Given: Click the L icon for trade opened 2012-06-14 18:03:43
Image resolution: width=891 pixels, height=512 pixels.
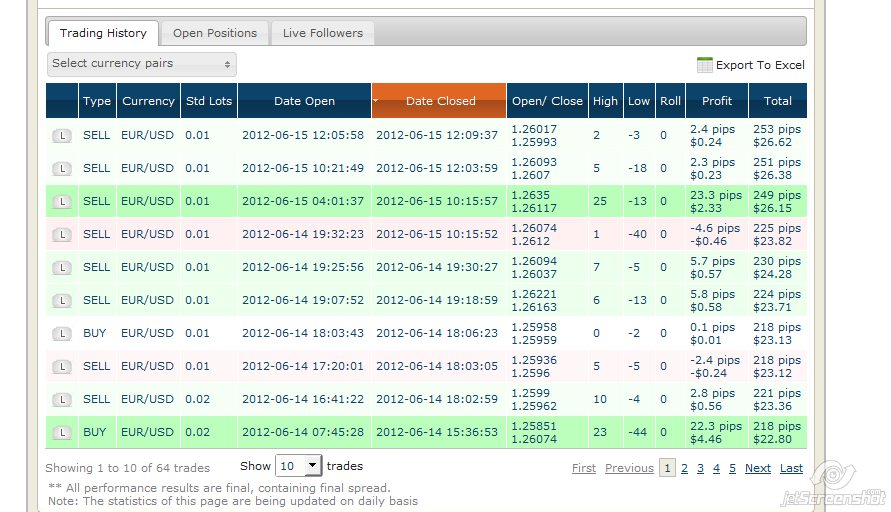Looking at the screenshot, I should [x=62, y=334].
